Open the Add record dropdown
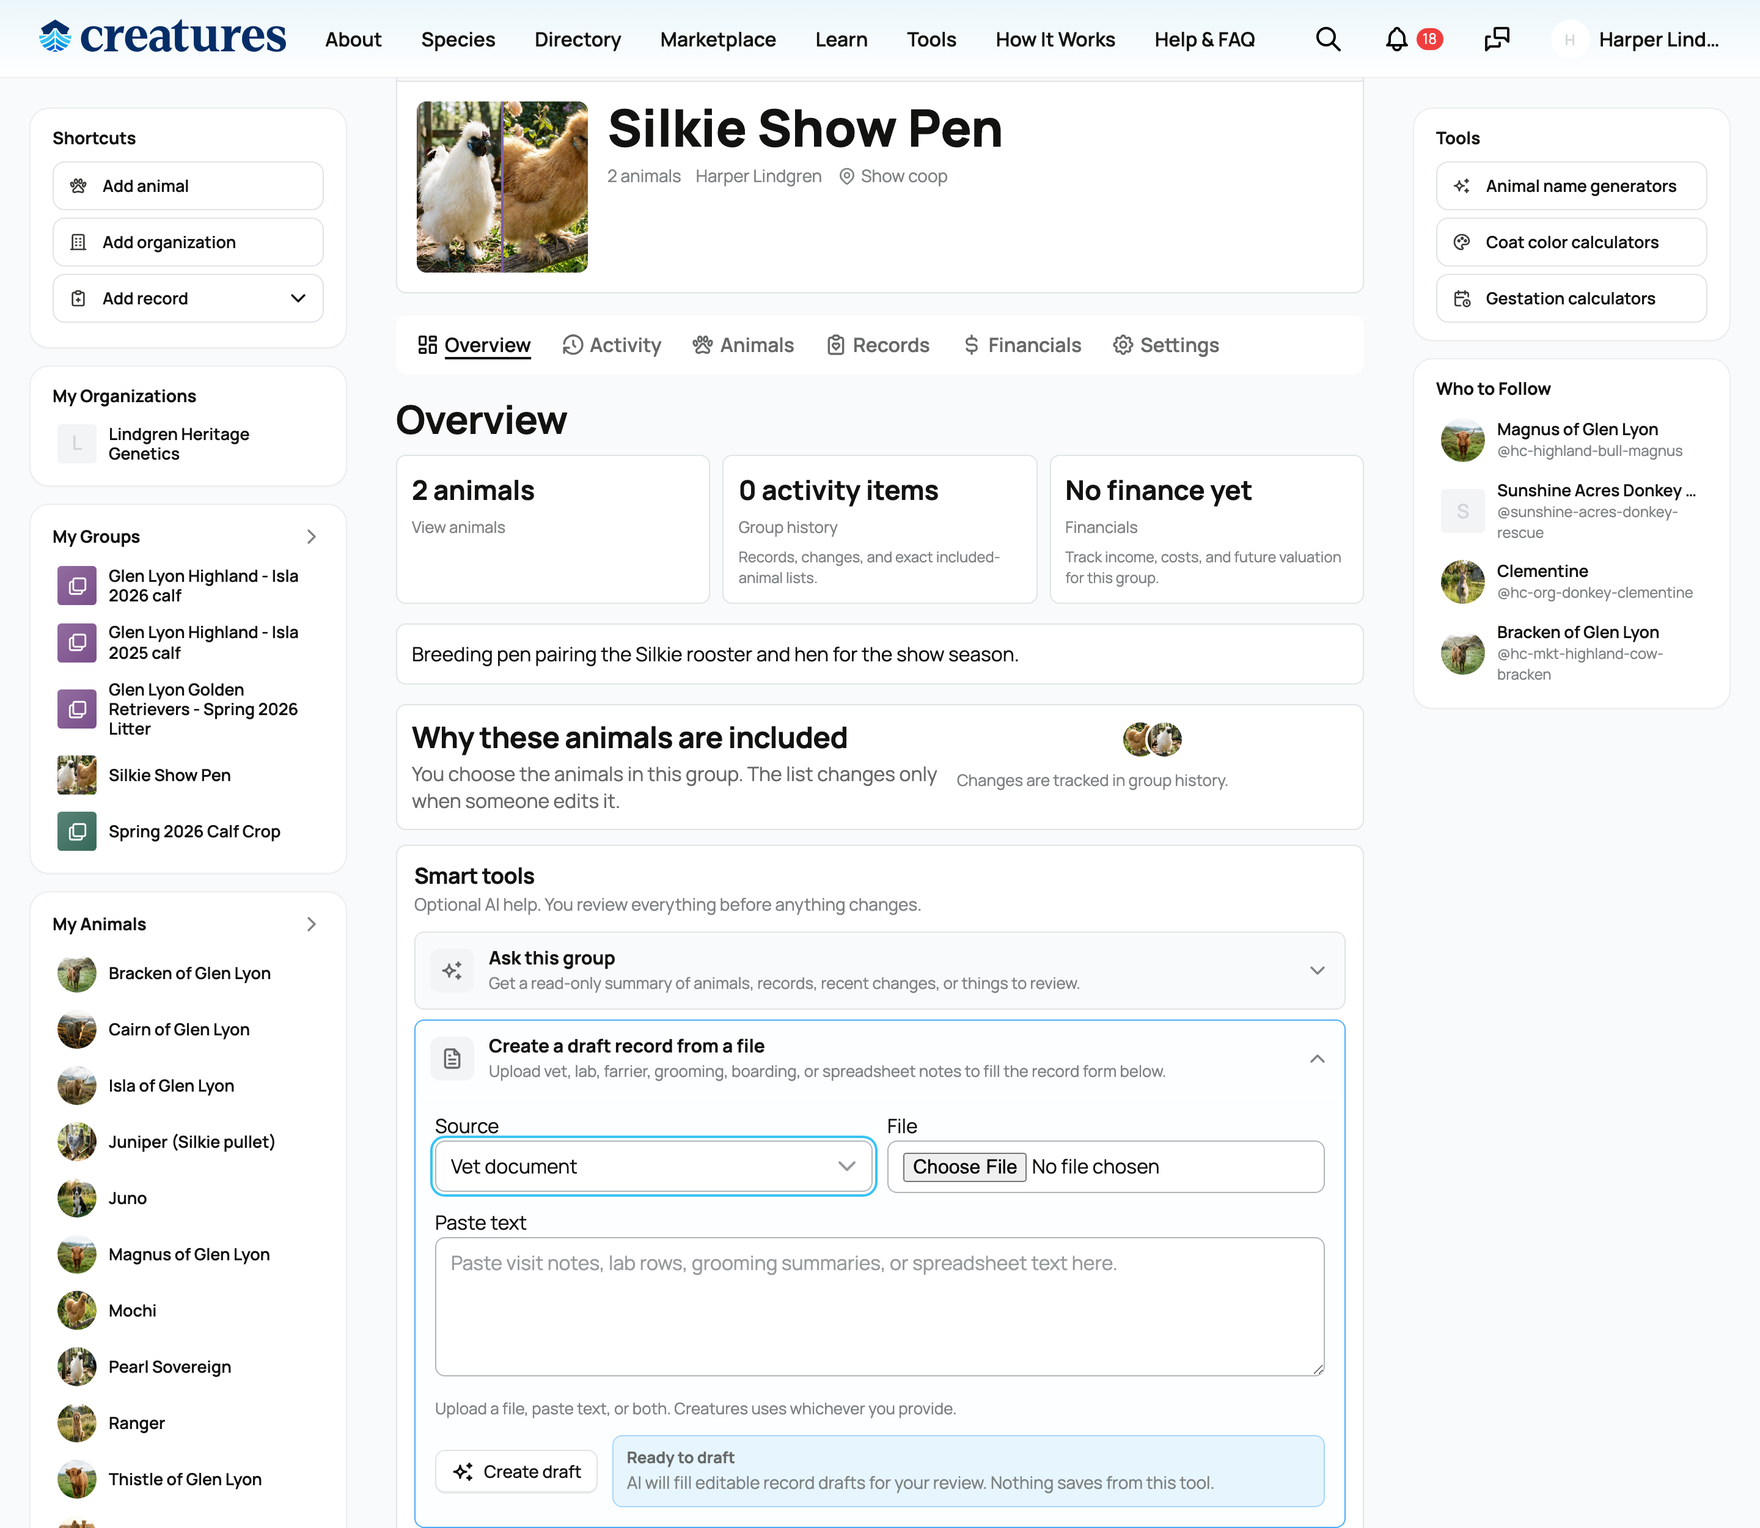Screen dimensions: 1760x1528 point(188,298)
